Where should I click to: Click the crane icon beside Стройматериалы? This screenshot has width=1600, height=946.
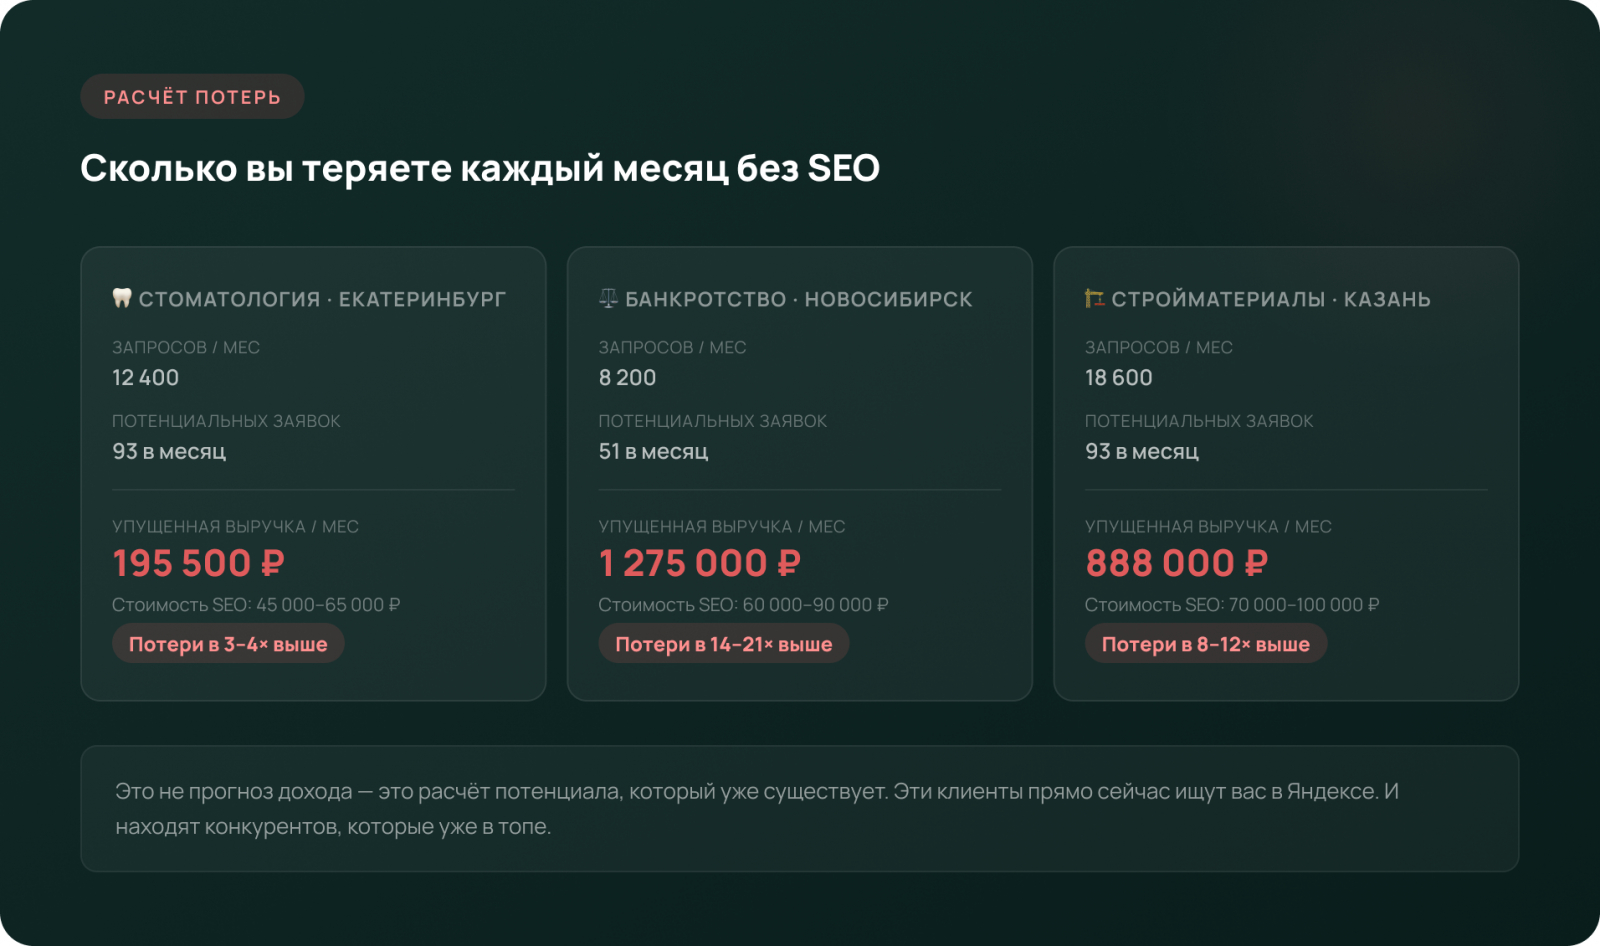pyautogui.click(x=1094, y=298)
